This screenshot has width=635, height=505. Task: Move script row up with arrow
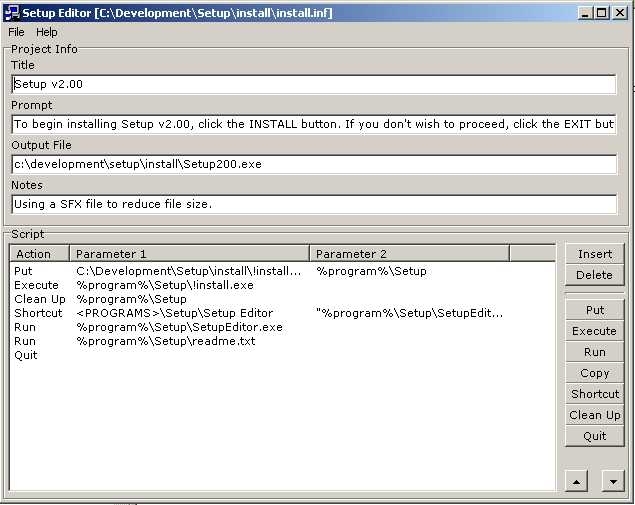coord(576,482)
